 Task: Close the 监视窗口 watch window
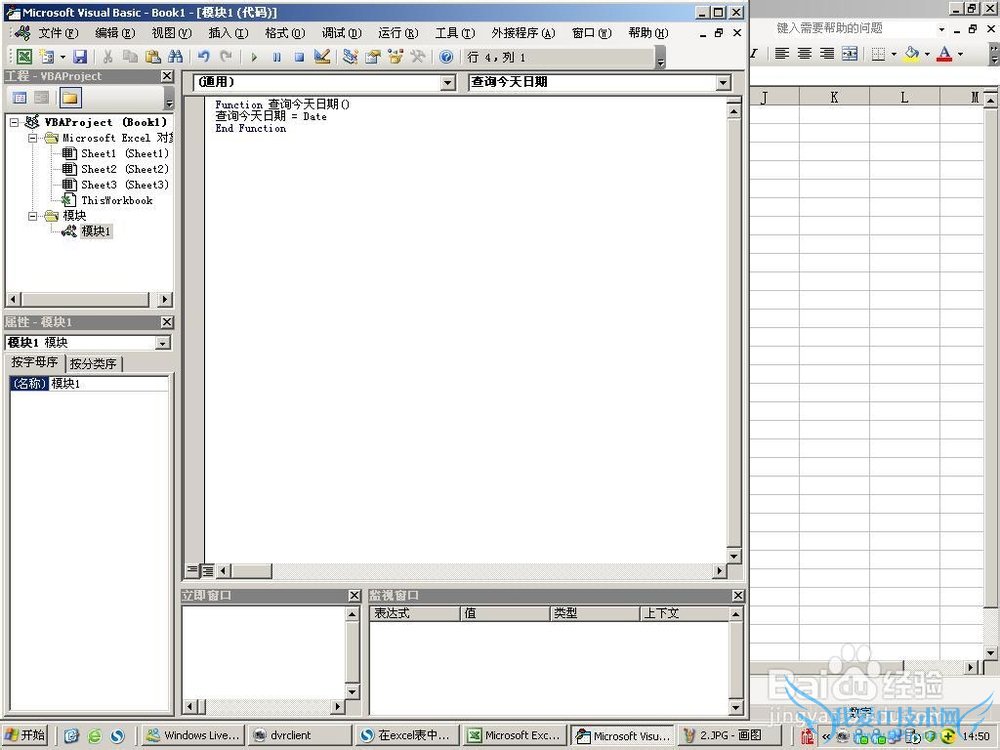coord(738,595)
